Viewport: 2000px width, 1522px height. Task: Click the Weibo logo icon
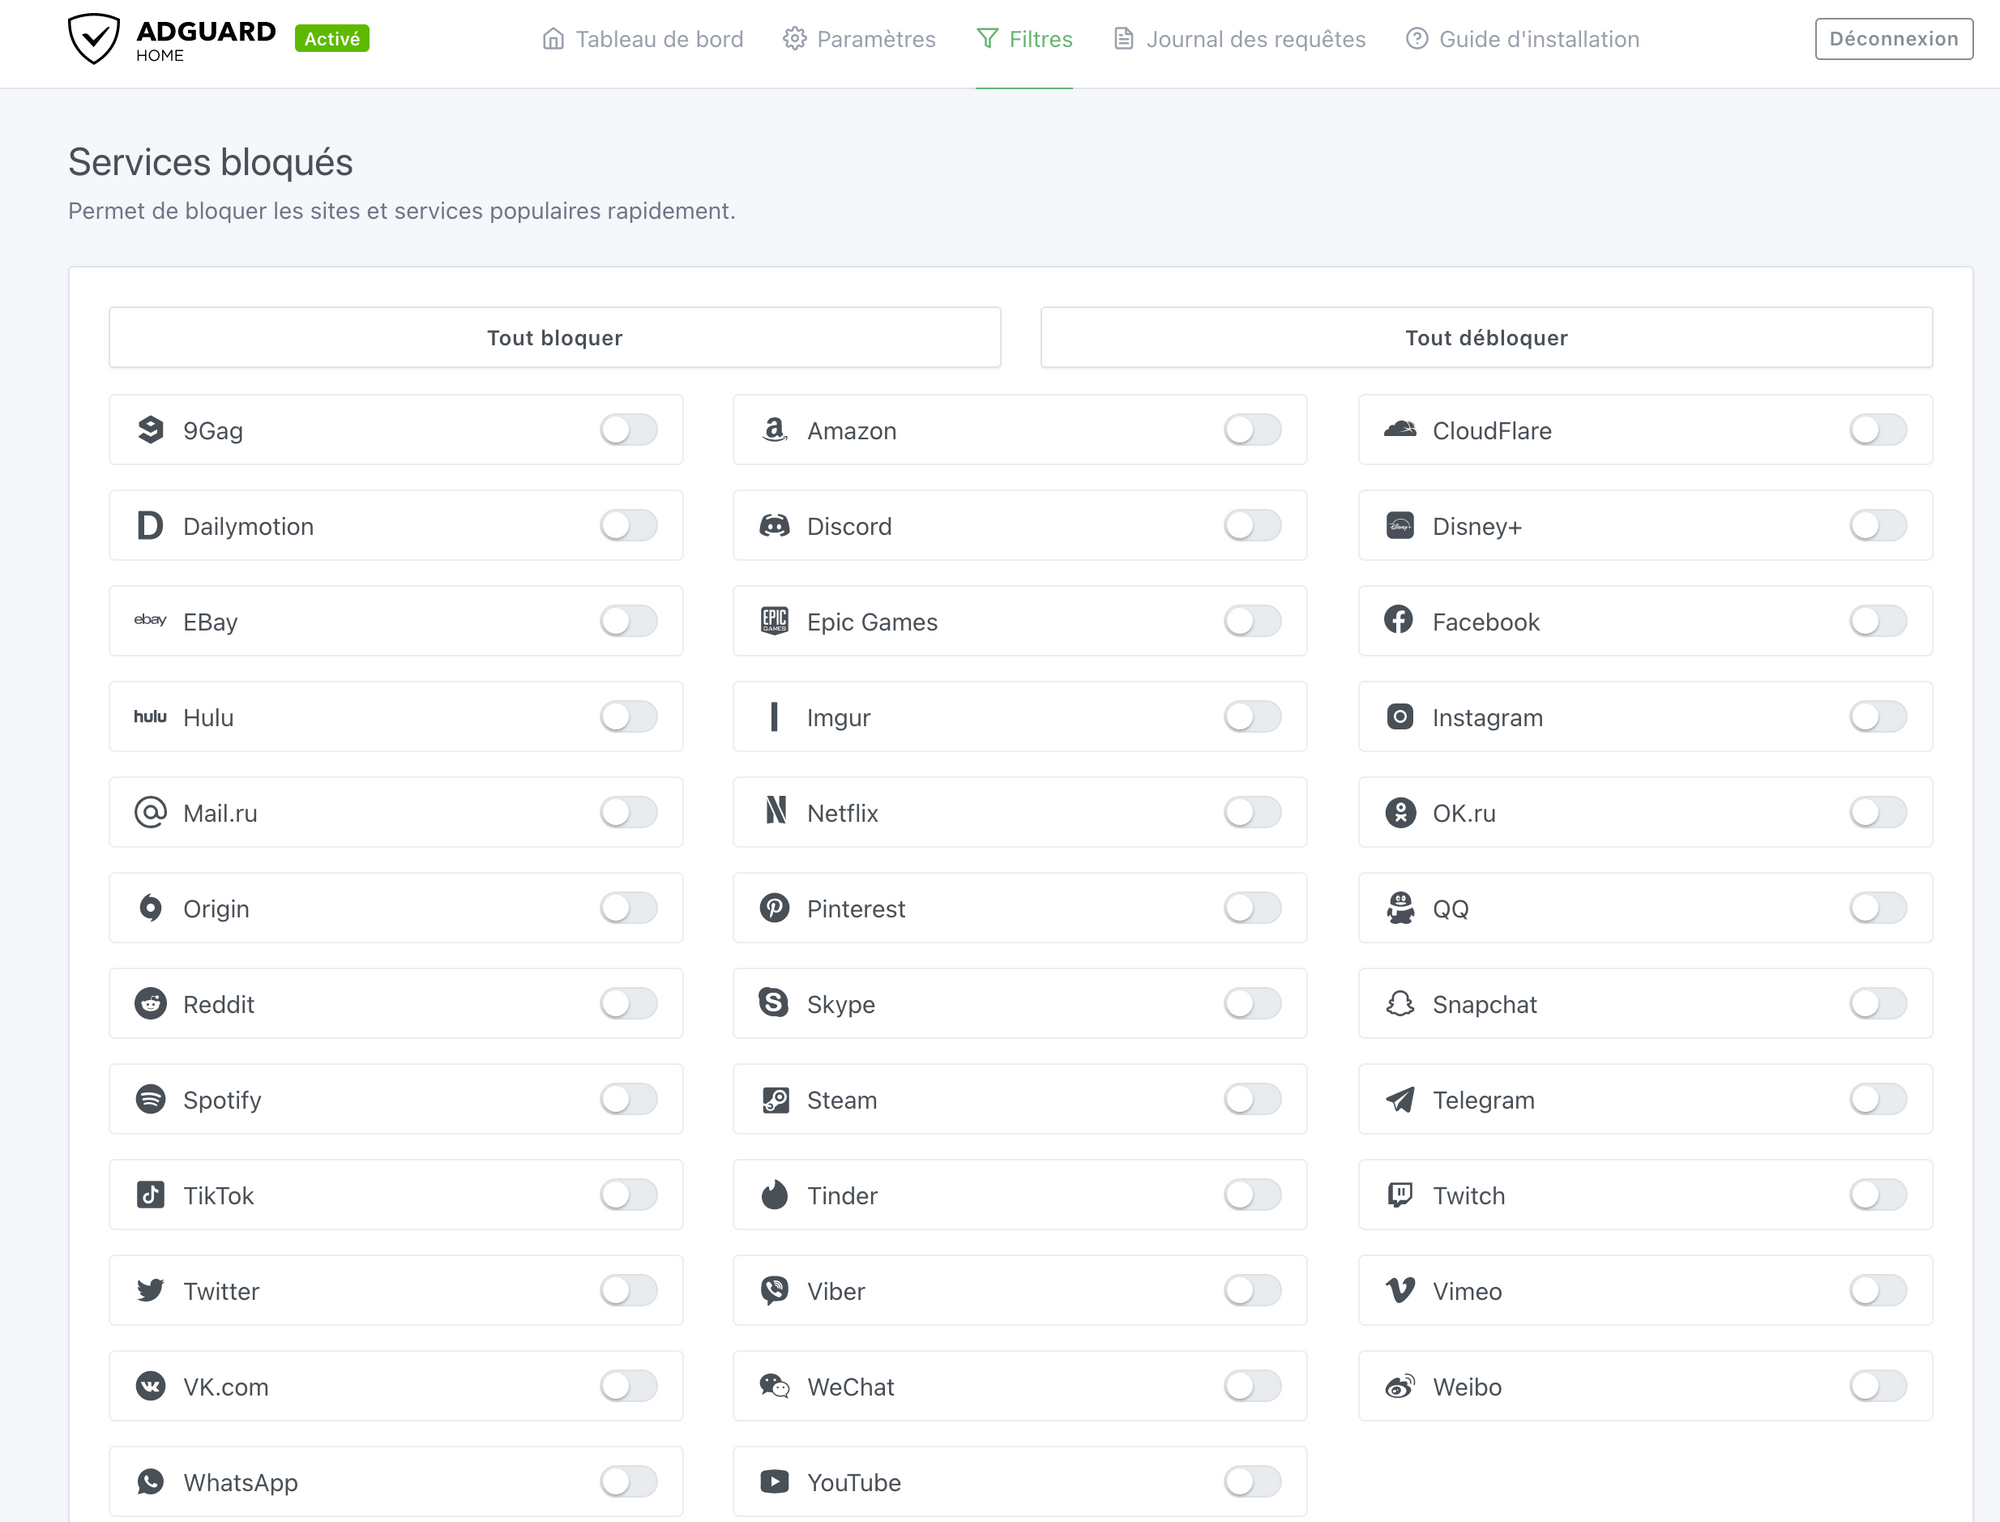click(1400, 1386)
